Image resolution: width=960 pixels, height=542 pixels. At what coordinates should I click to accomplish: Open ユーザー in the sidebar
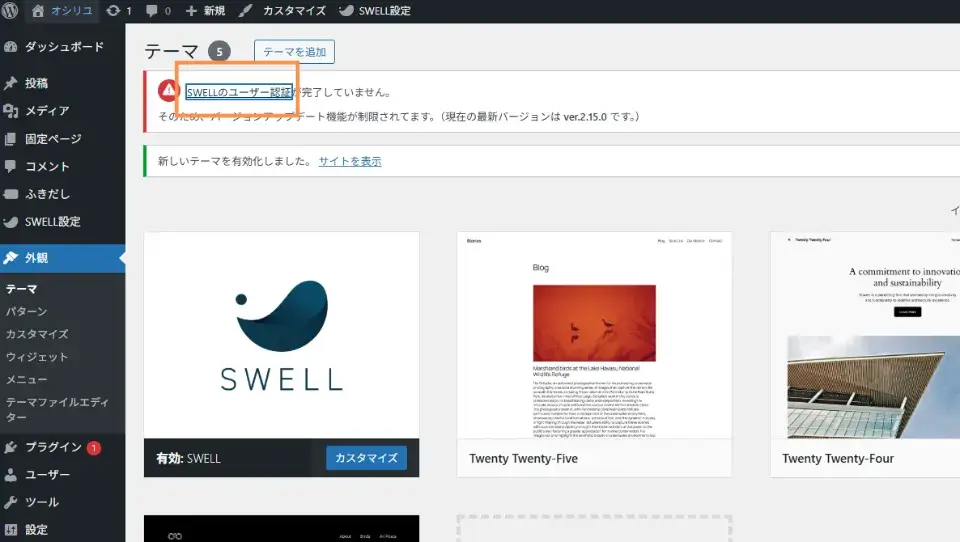point(62,475)
